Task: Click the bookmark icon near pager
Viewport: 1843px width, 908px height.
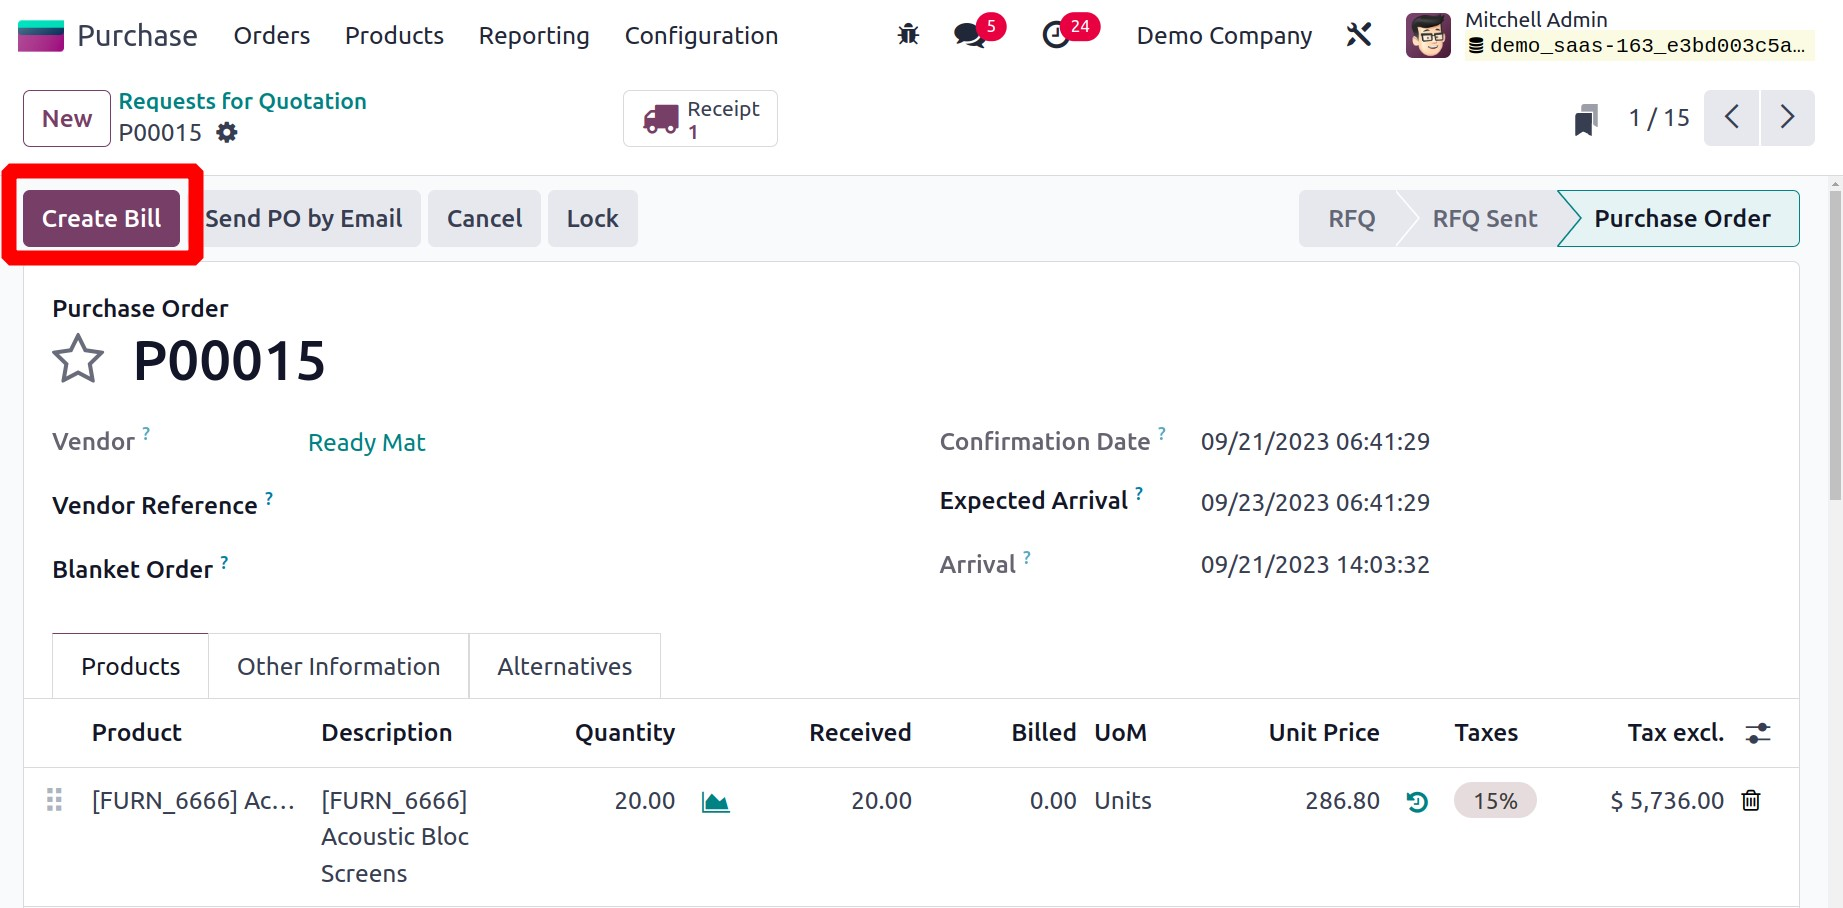Action: coord(1585,119)
